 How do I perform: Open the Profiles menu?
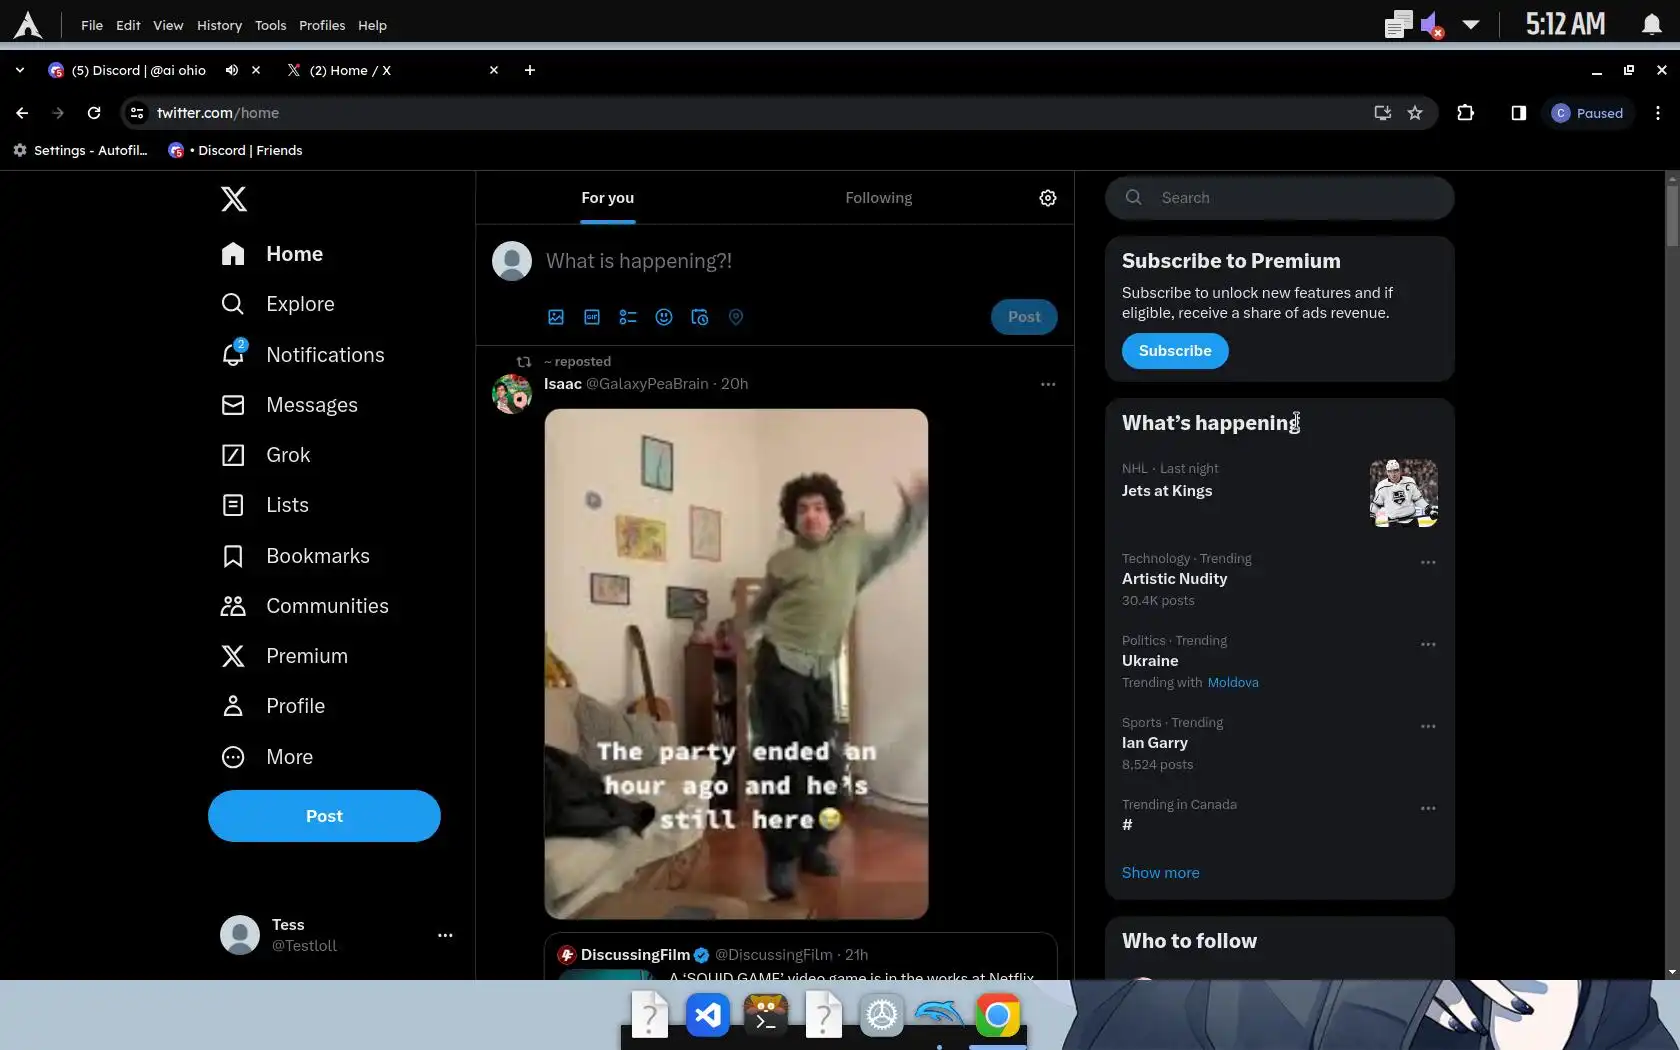point(322,25)
